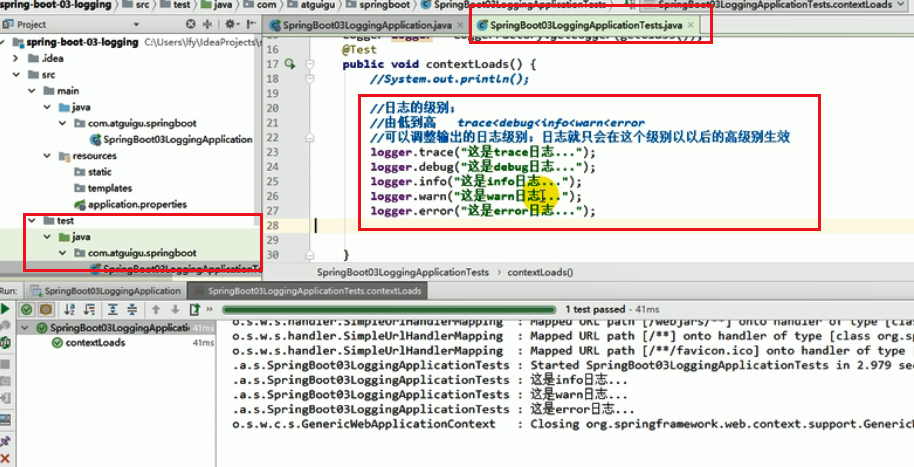Click contextLoads() in editor breadcrumb
This screenshot has width=914, height=467.
click(540, 272)
